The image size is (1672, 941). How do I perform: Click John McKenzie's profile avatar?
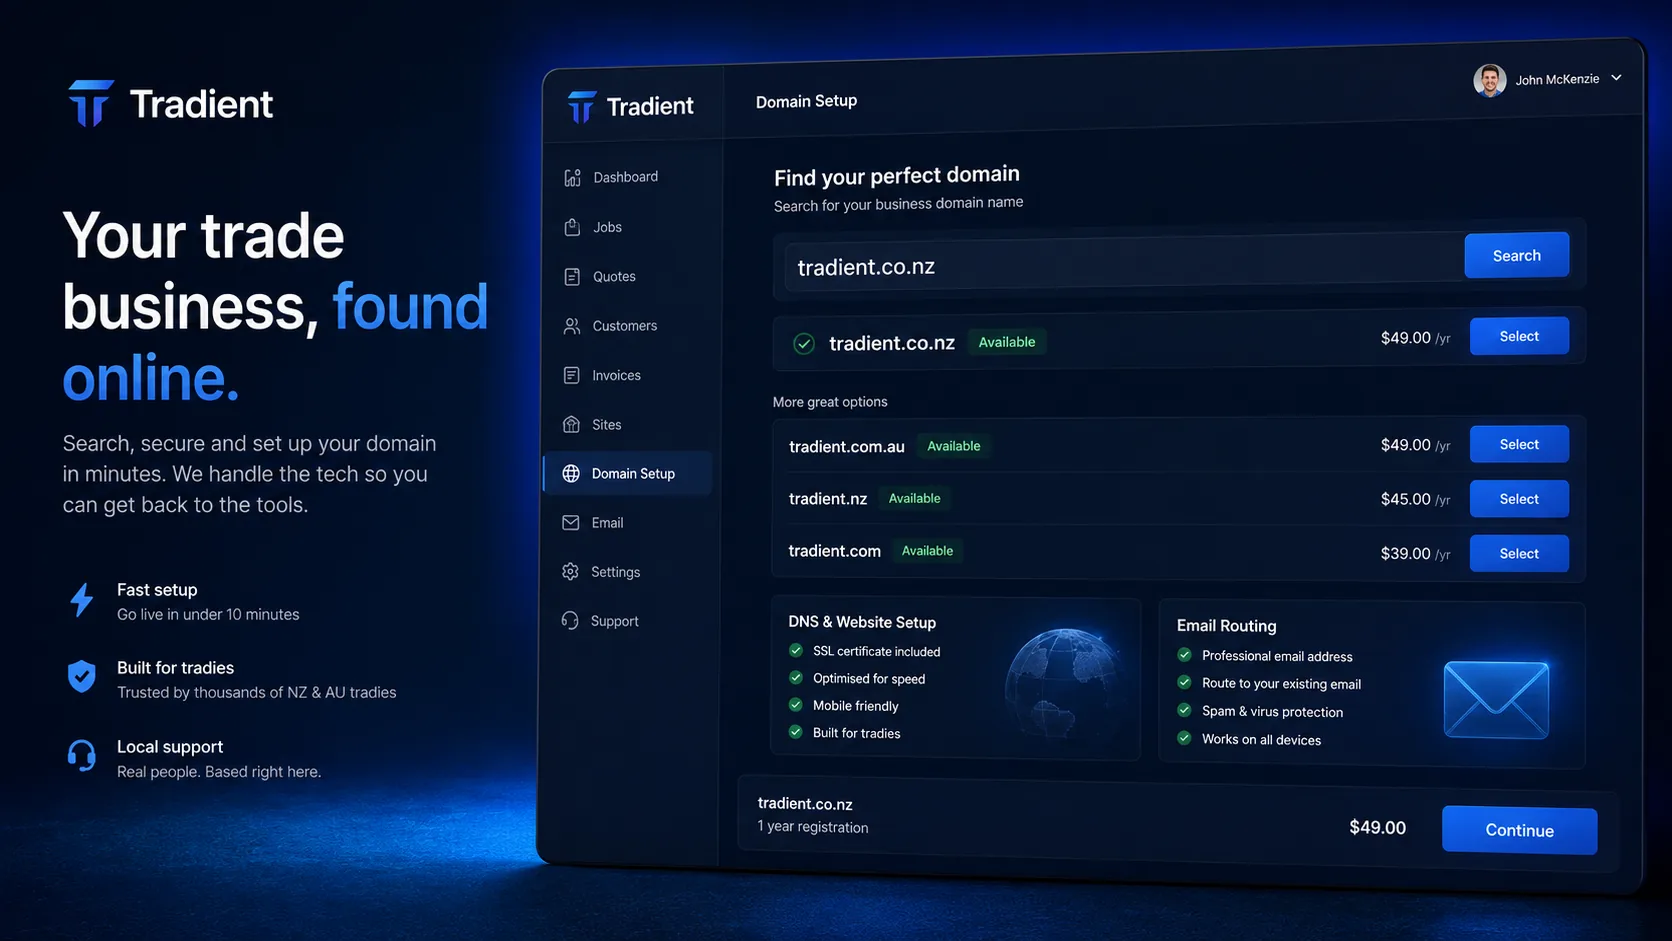pyautogui.click(x=1490, y=80)
